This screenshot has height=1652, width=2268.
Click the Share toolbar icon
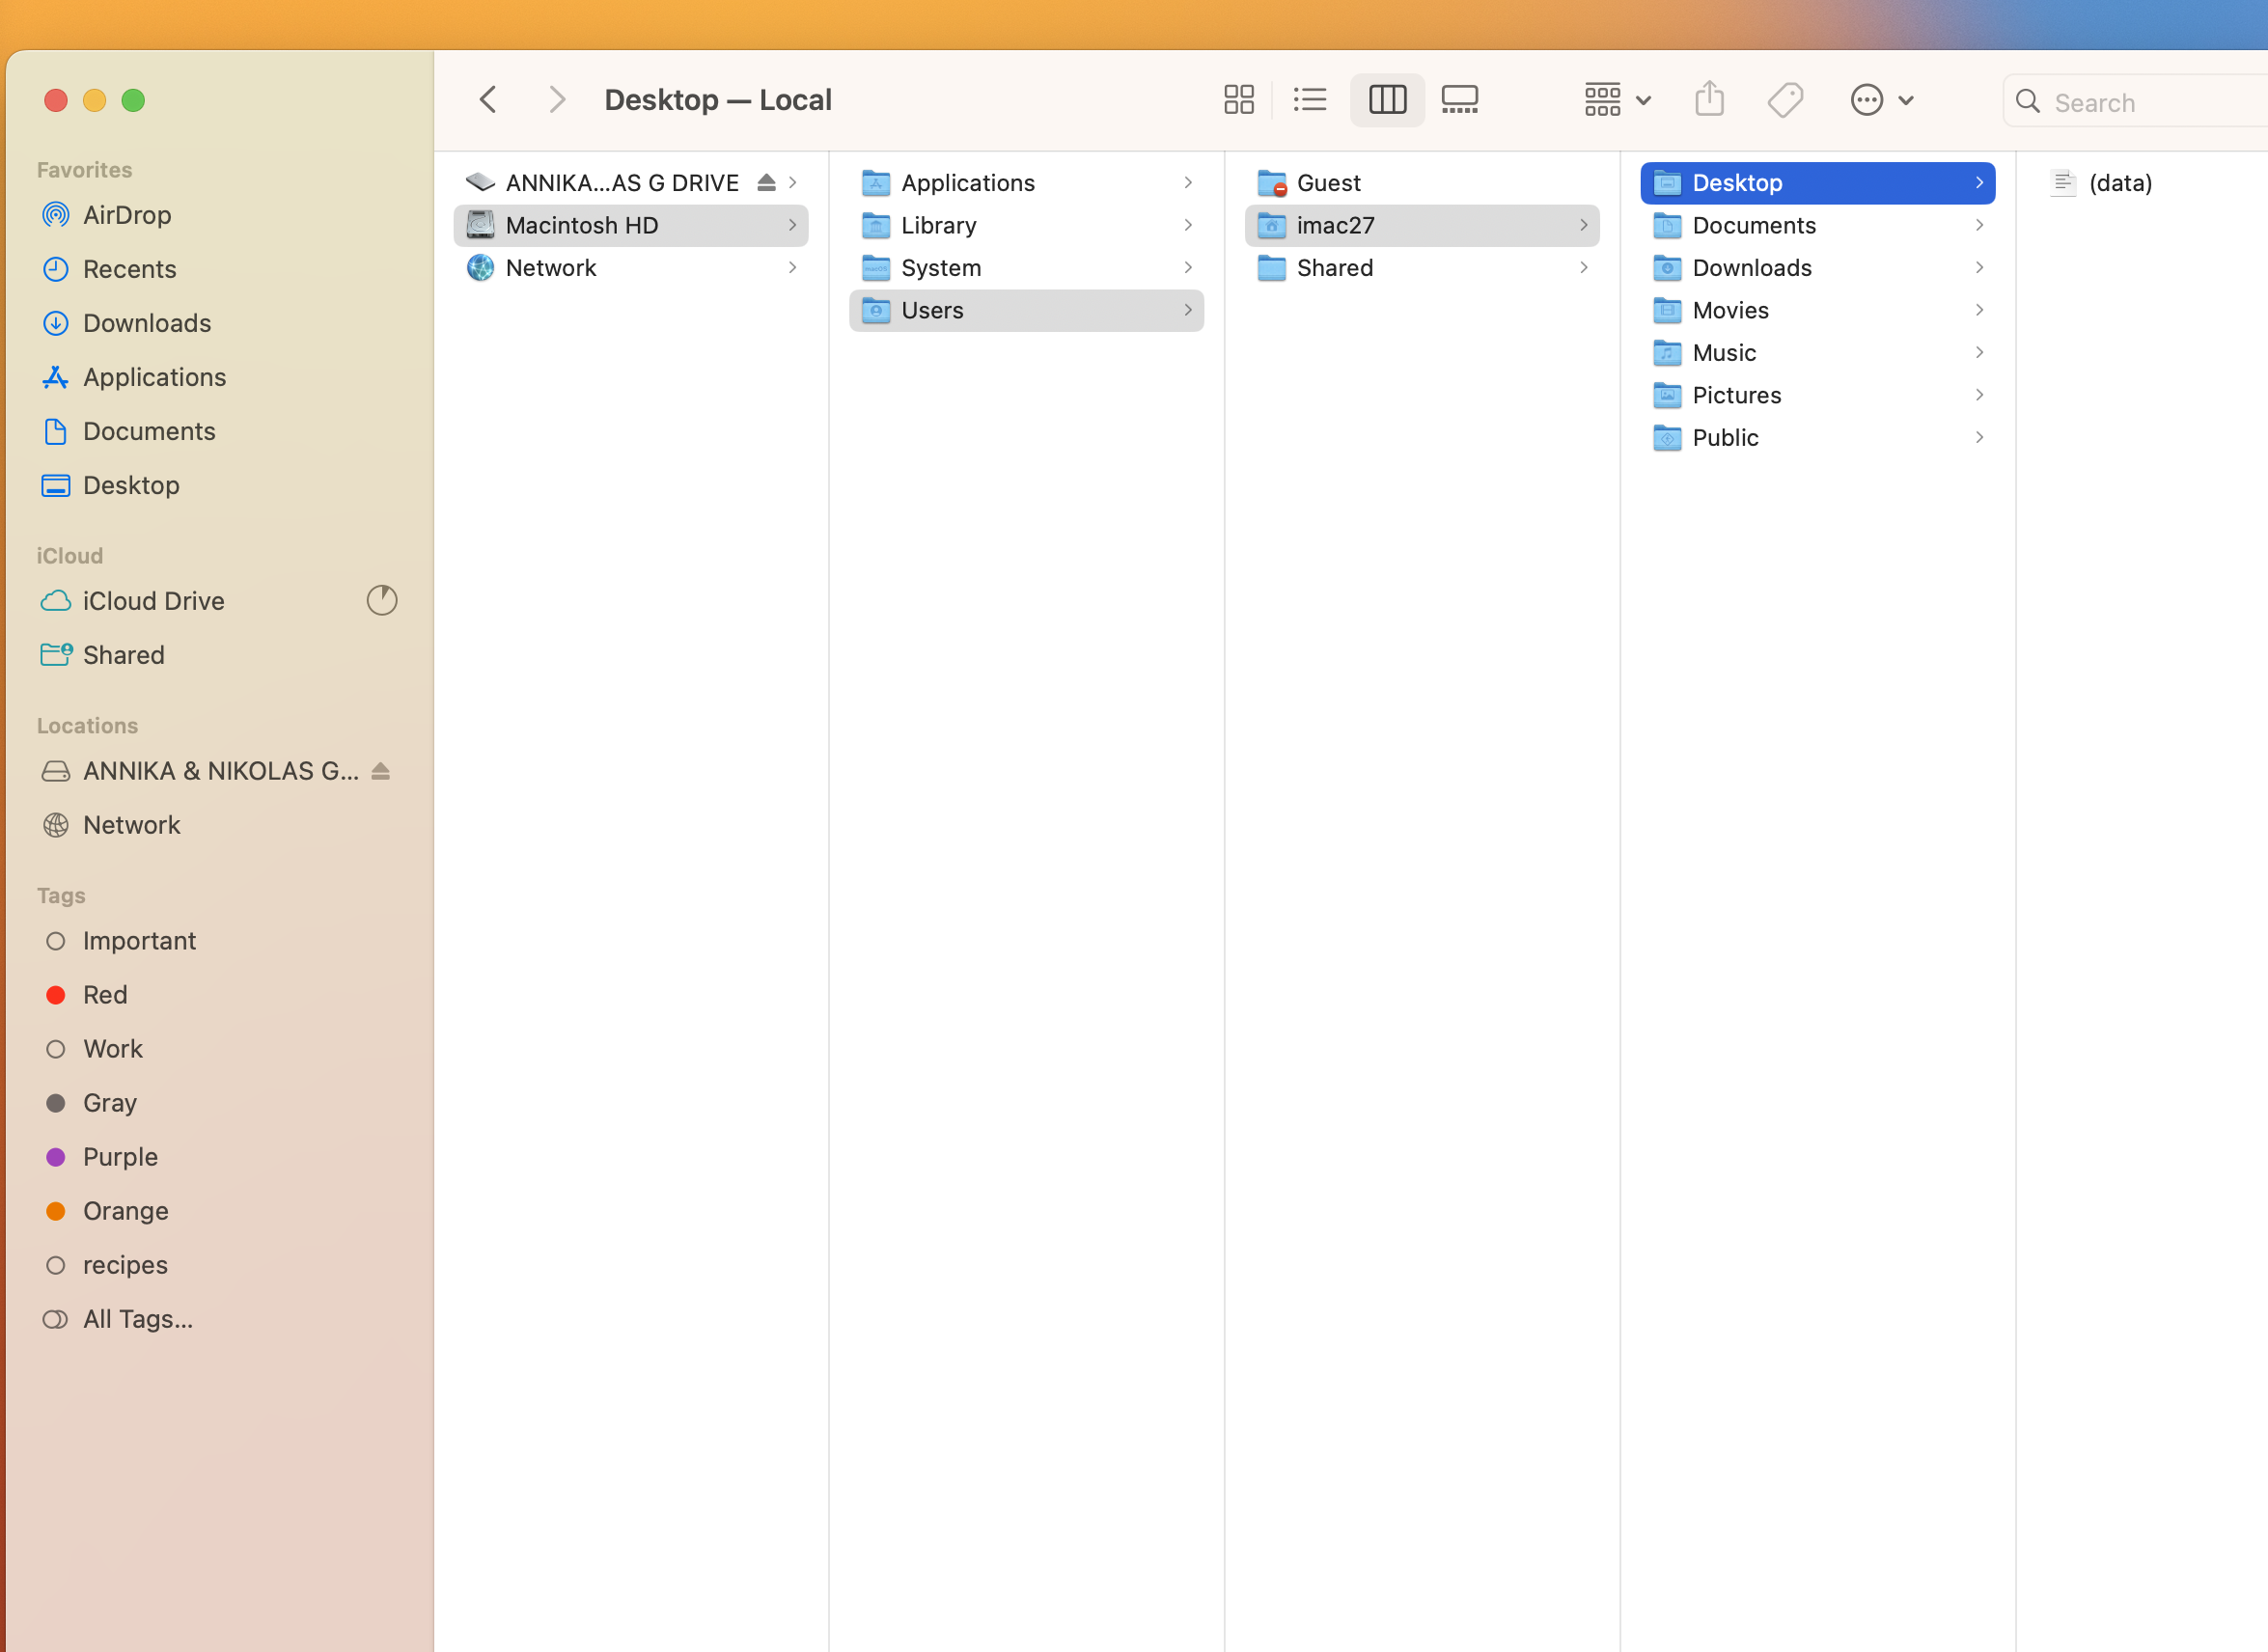[1709, 100]
